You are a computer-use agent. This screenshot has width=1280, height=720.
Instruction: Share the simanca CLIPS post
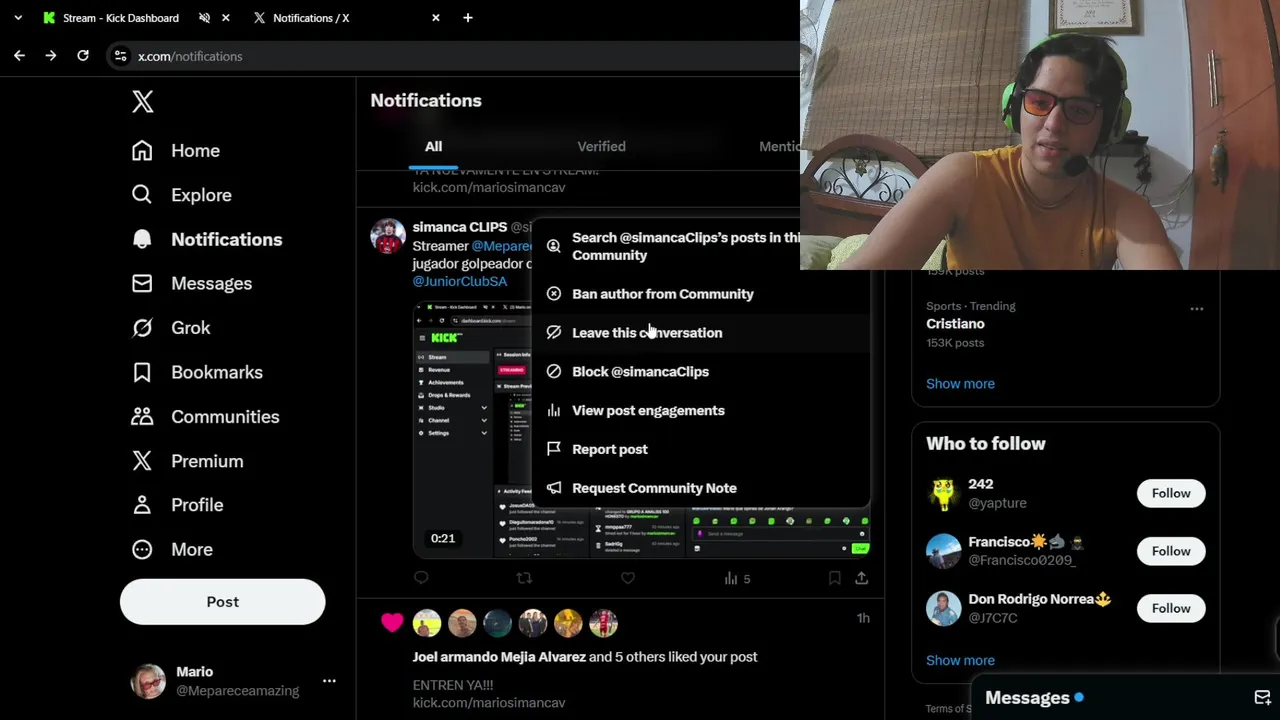click(x=861, y=578)
